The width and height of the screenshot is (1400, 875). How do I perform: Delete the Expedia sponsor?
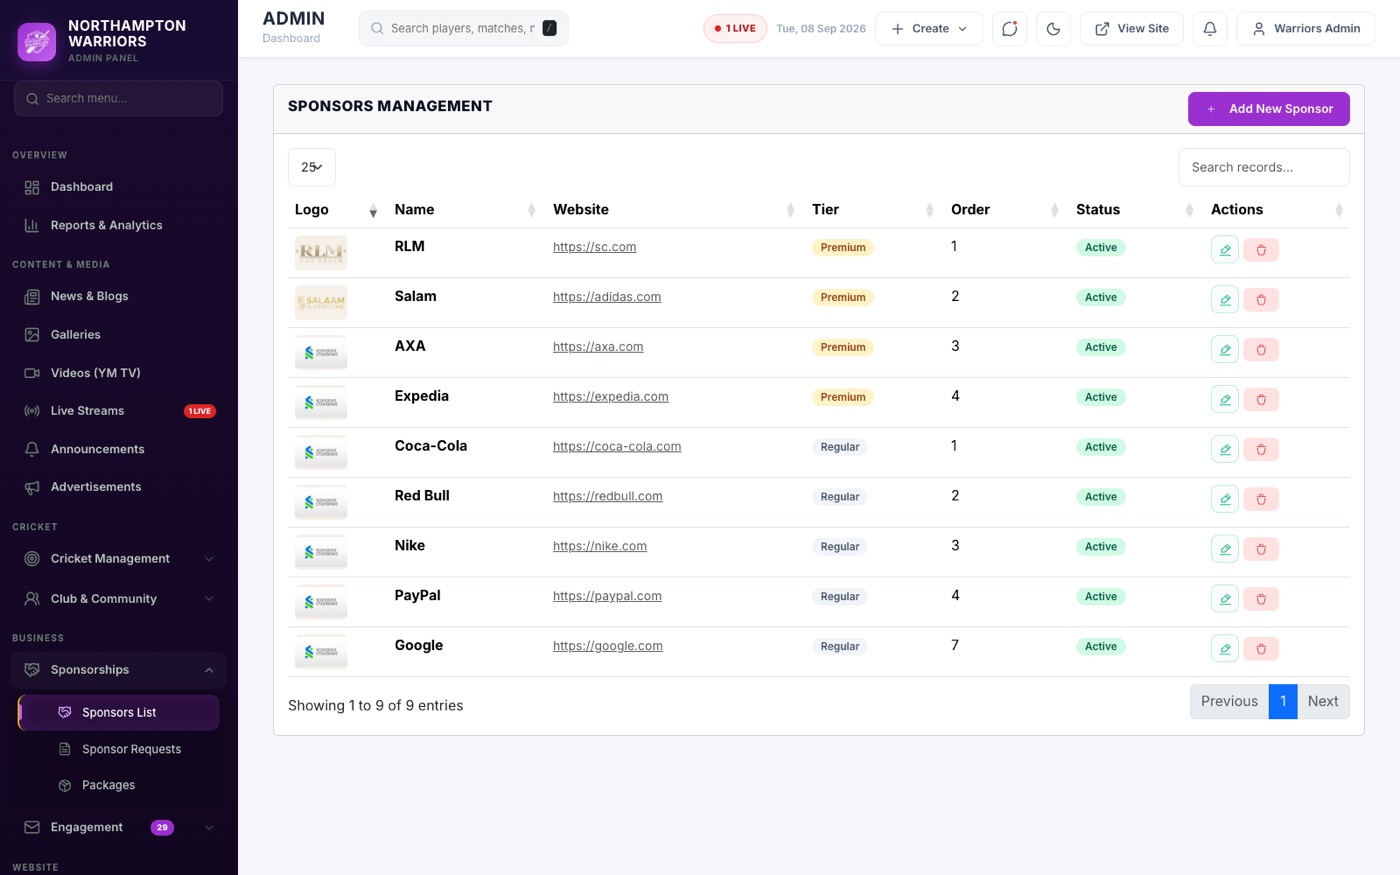tap(1261, 400)
